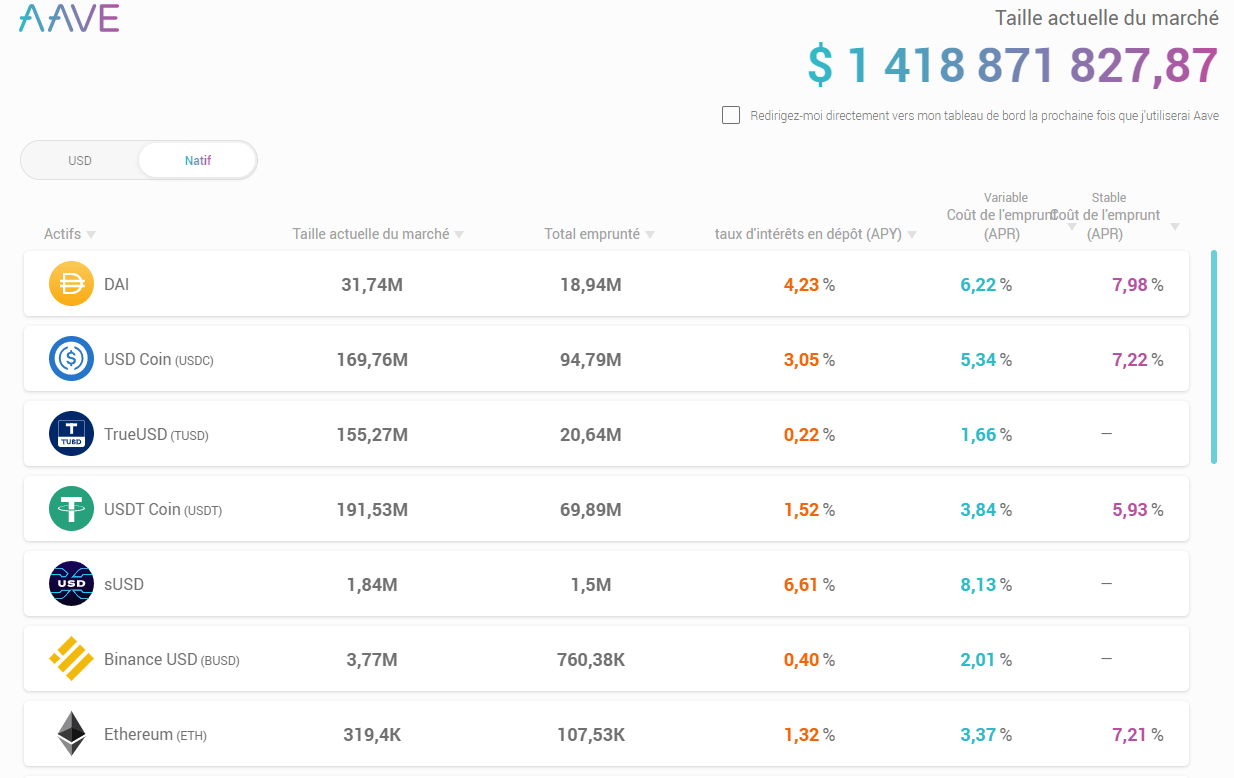Sort by variable Coût de l'emprunt (APR)
Screen dimensions: 1234x778
(1071, 226)
